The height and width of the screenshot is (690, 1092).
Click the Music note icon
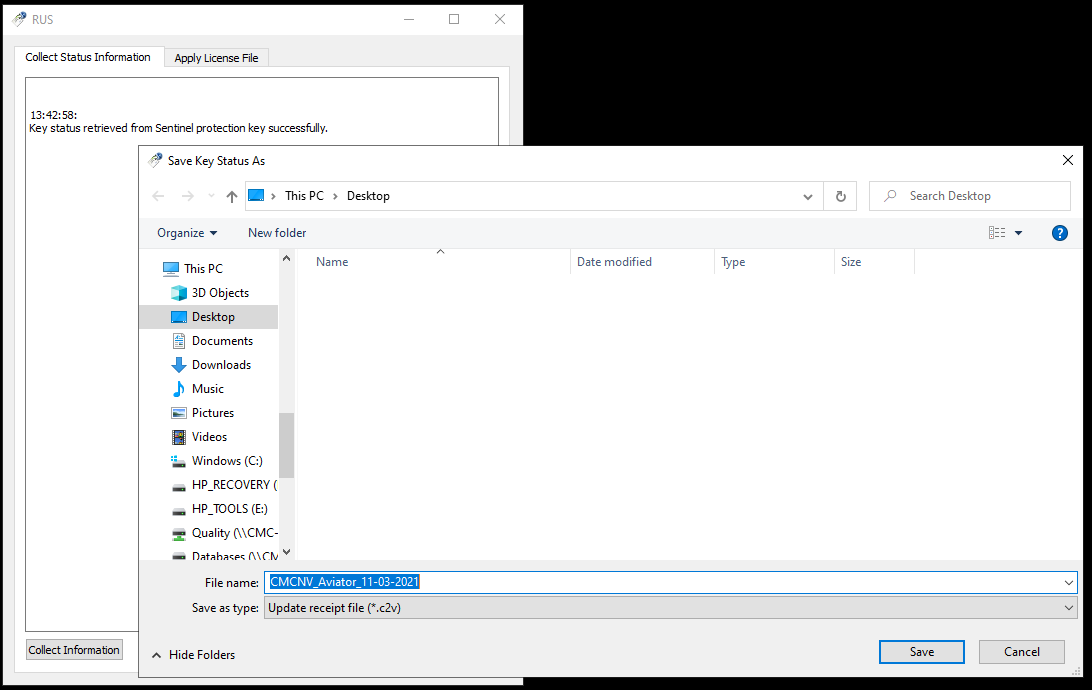click(179, 389)
